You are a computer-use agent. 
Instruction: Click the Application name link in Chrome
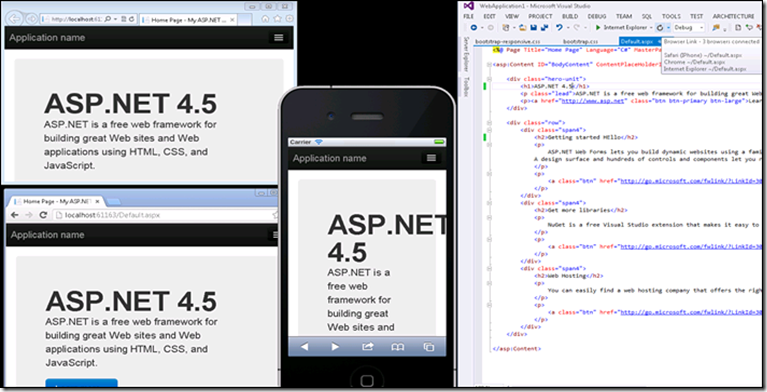47,235
